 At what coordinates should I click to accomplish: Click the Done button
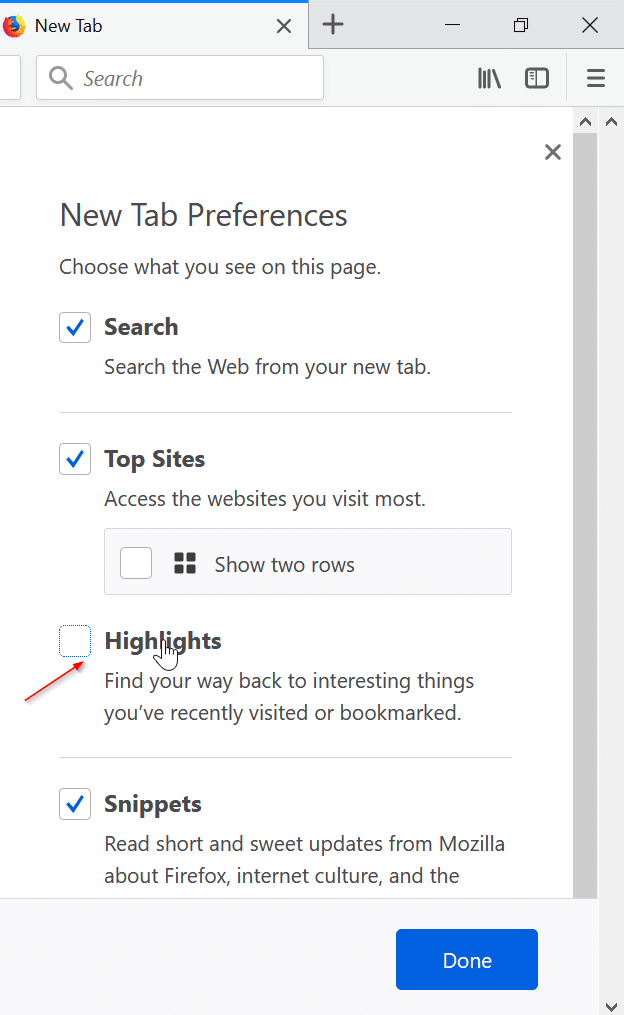tap(466, 959)
